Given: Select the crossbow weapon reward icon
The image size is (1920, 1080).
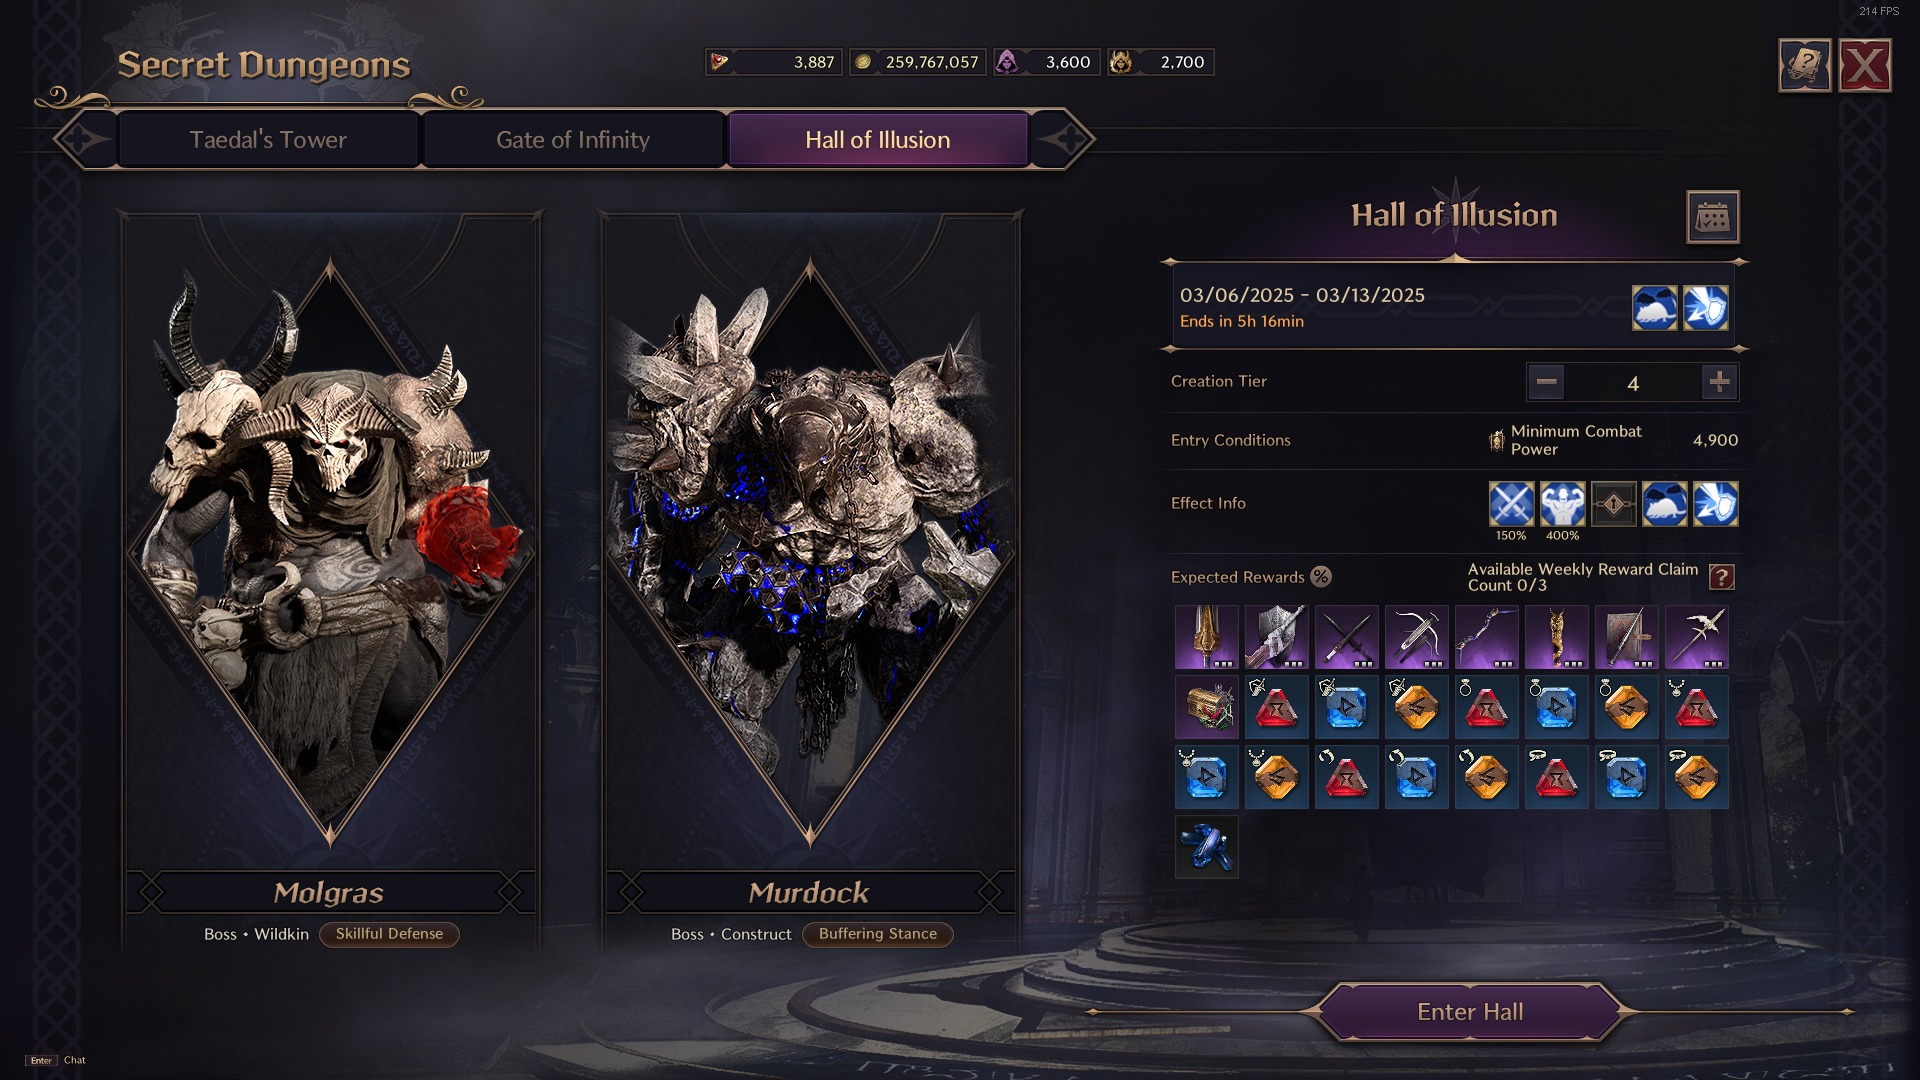Looking at the screenshot, I should [x=1416, y=637].
